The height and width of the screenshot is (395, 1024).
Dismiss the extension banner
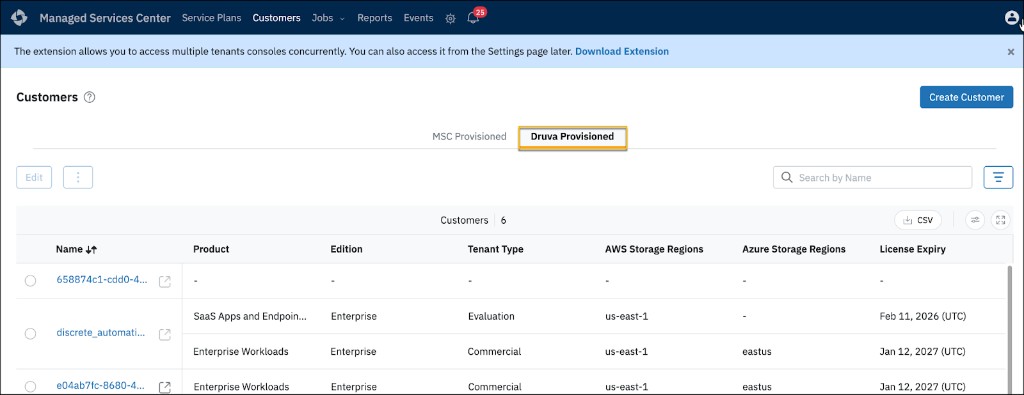[x=1010, y=52]
